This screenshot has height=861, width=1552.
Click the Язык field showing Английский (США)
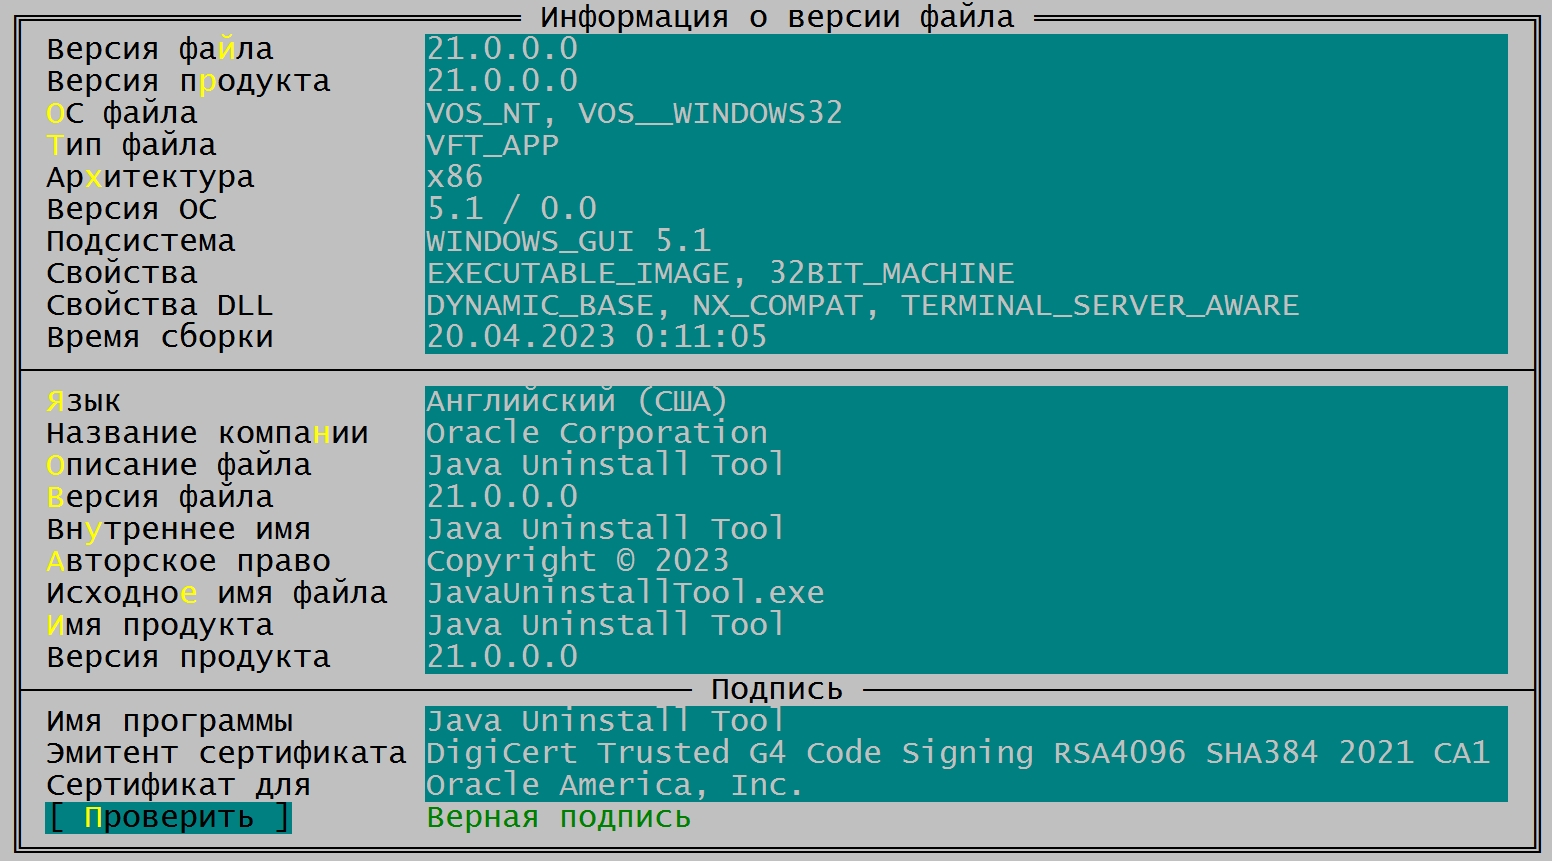965,401
